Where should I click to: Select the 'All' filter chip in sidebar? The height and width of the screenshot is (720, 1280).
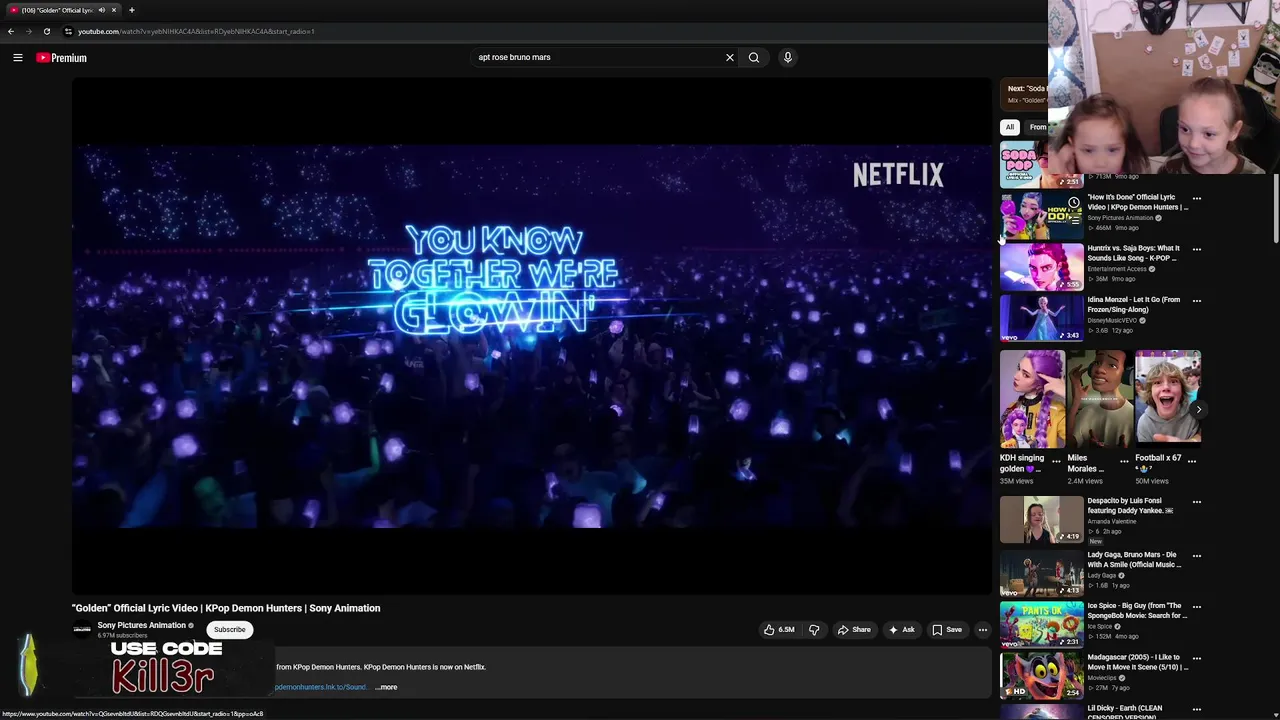coord(1010,127)
